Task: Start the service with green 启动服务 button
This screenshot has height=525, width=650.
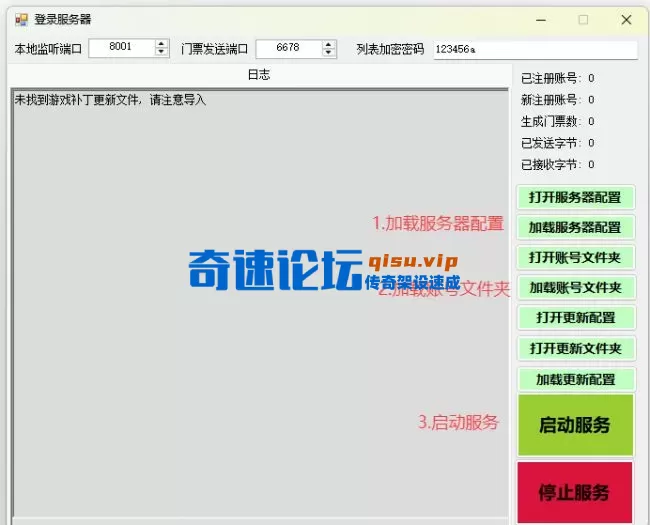Action: coord(575,425)
